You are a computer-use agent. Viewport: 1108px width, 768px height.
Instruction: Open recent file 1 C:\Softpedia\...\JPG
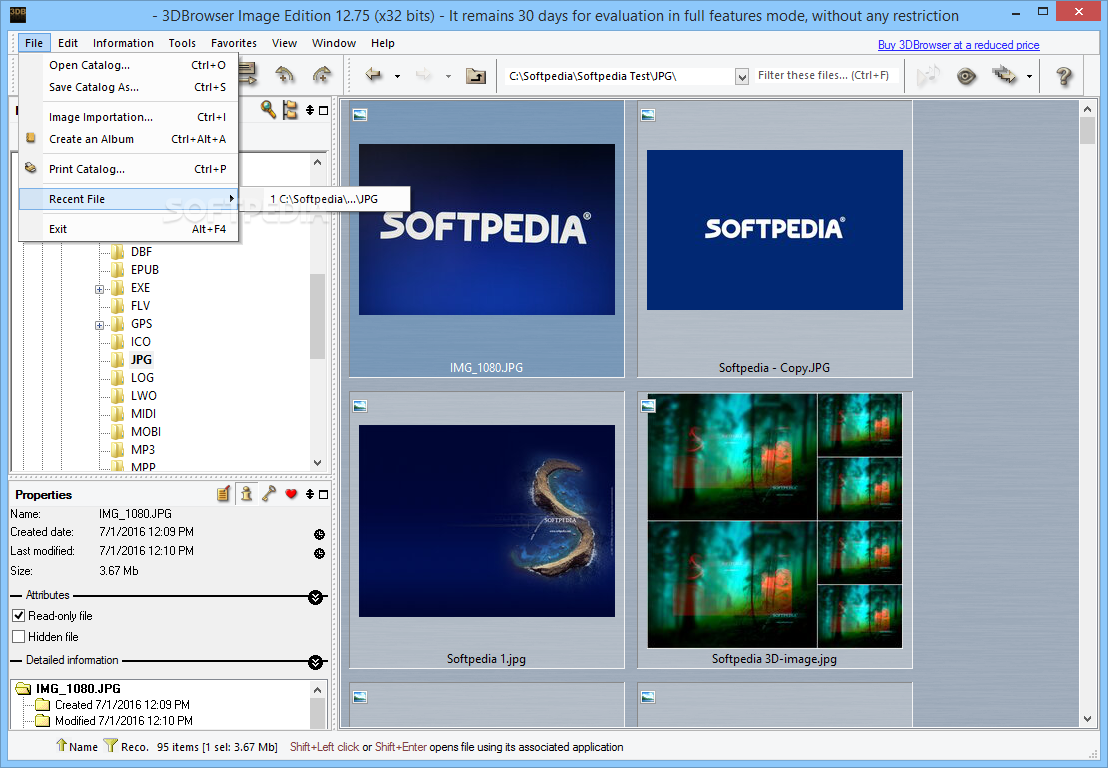[324, 199]
